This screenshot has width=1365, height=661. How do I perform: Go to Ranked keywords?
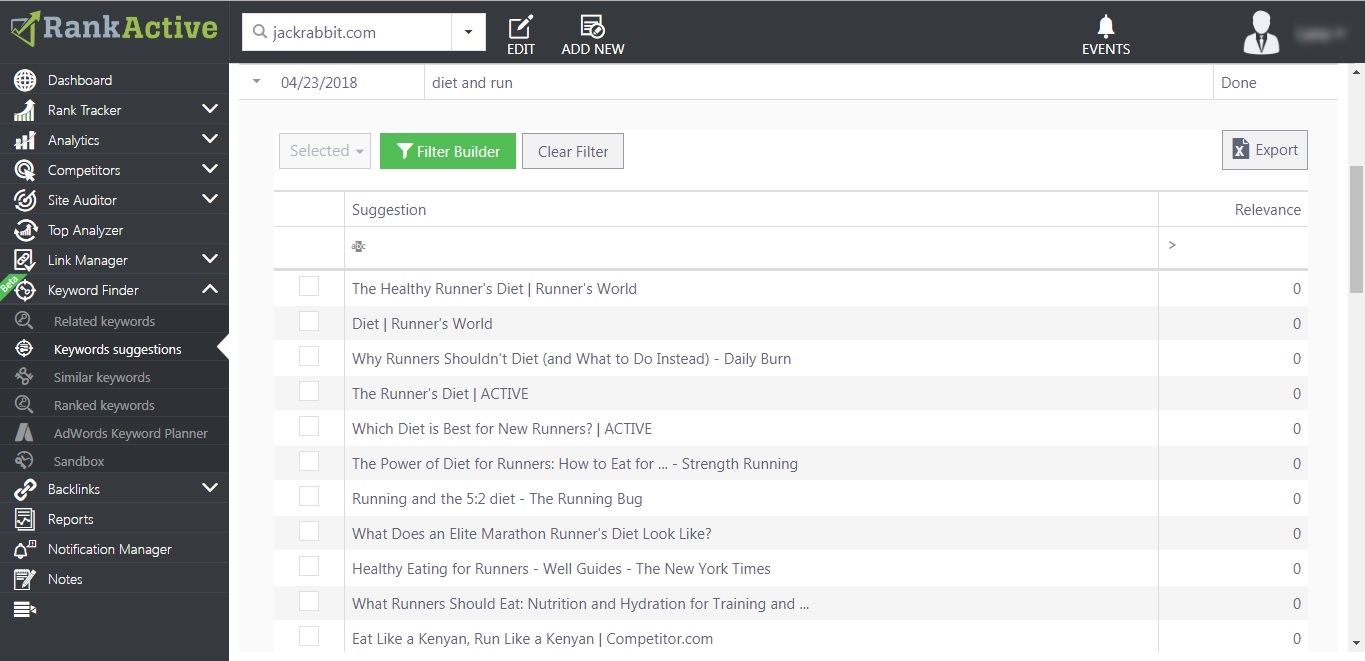pos(104,405)
